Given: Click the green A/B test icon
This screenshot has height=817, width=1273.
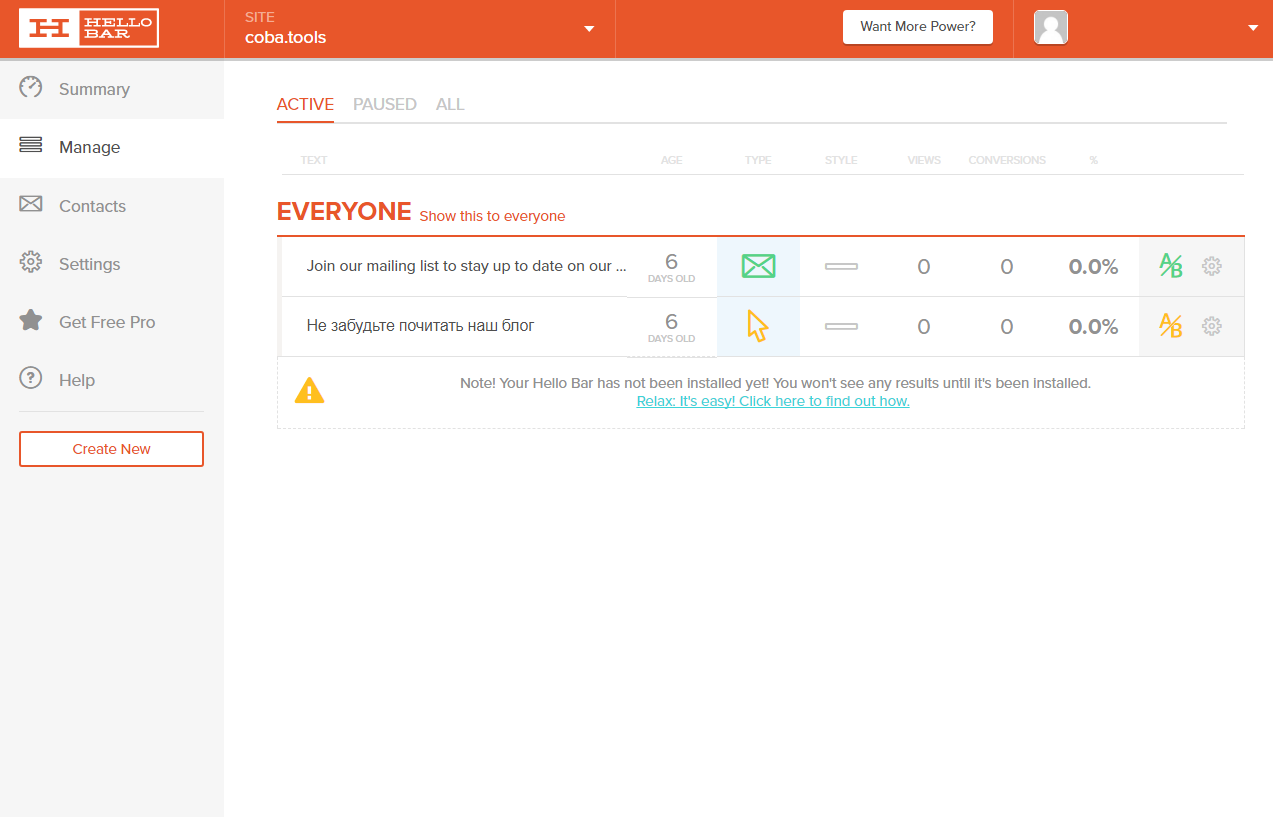Looking at the screenshot, I should (x=1170, y=266).
